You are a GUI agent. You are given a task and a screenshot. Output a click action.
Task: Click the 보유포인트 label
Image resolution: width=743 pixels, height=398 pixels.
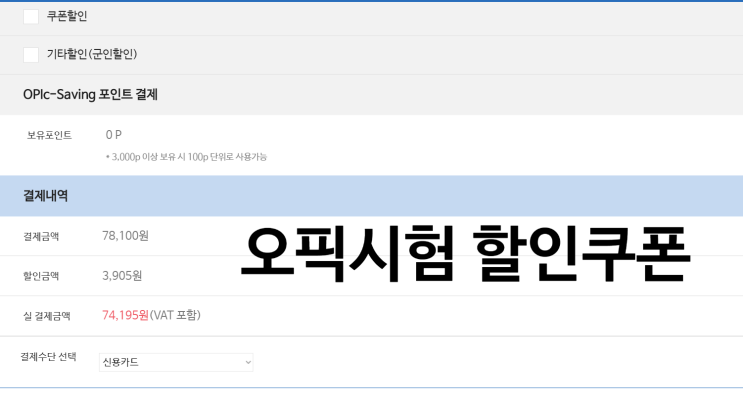pyautogui.click(x=49, y=135)
